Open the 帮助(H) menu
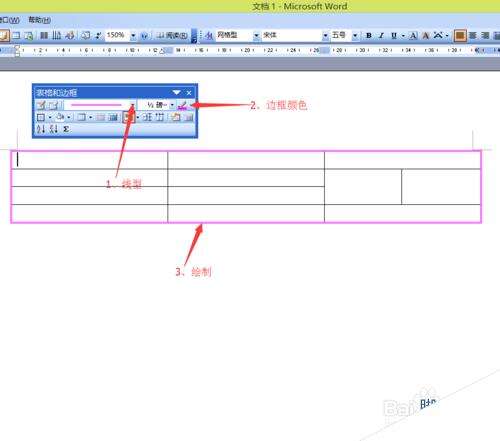 click(x=39, y=20)
